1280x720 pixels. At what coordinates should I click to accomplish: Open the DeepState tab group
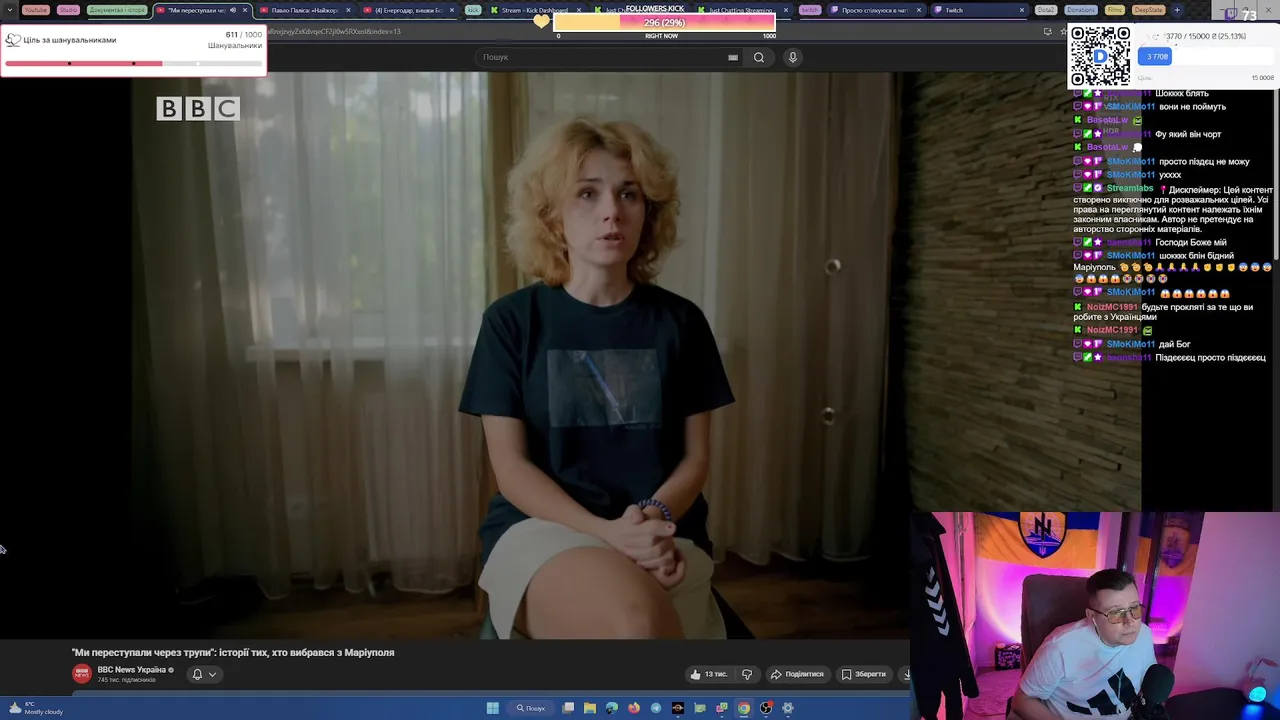click(1148, 10)
